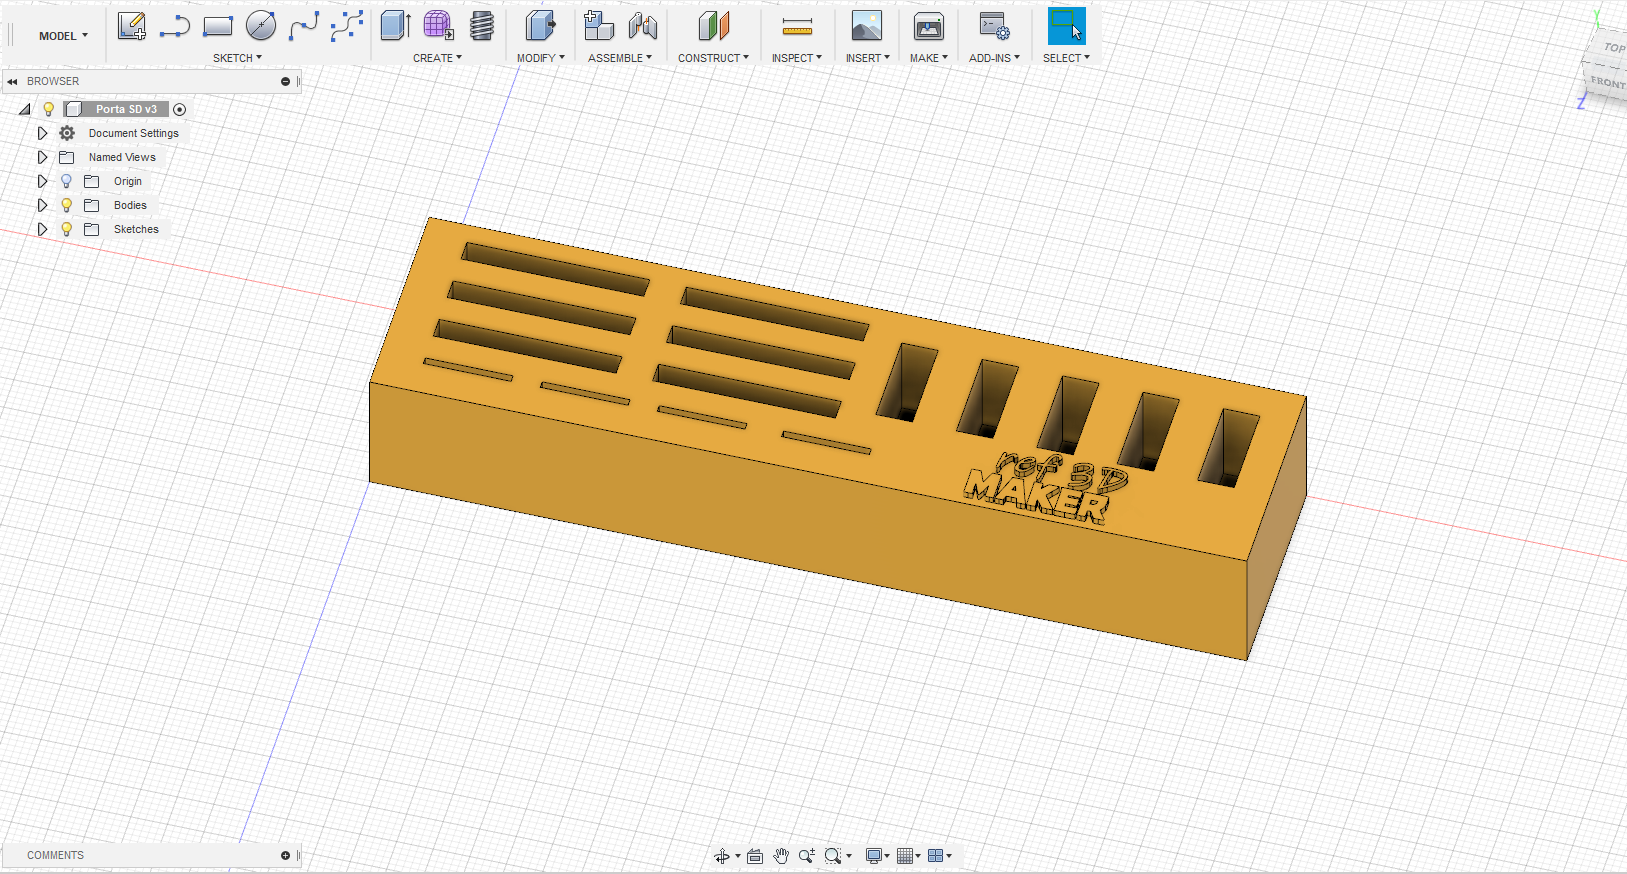Collapse the Porta SD v3 root node
The height and width of the screenshot is (874, 1627).
(25, 109)
